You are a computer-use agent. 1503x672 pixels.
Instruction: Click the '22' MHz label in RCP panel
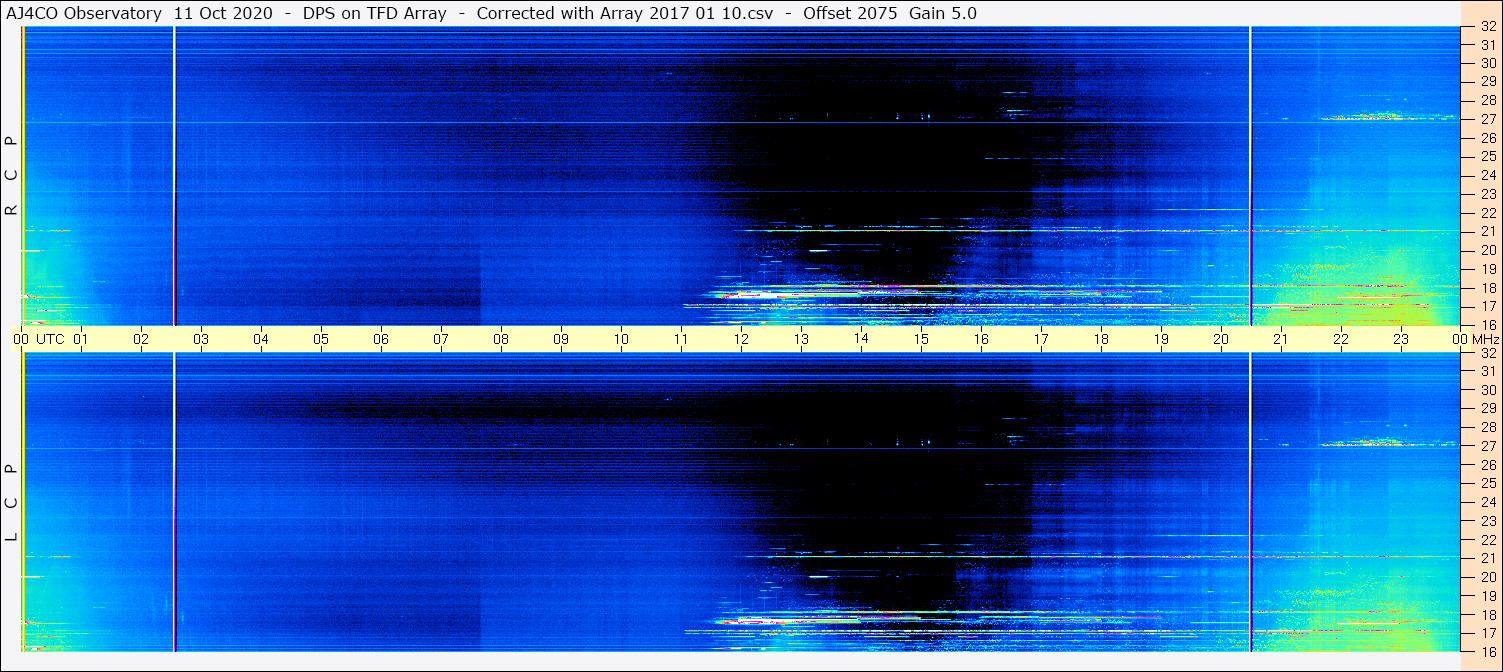tap(1487, 213)
